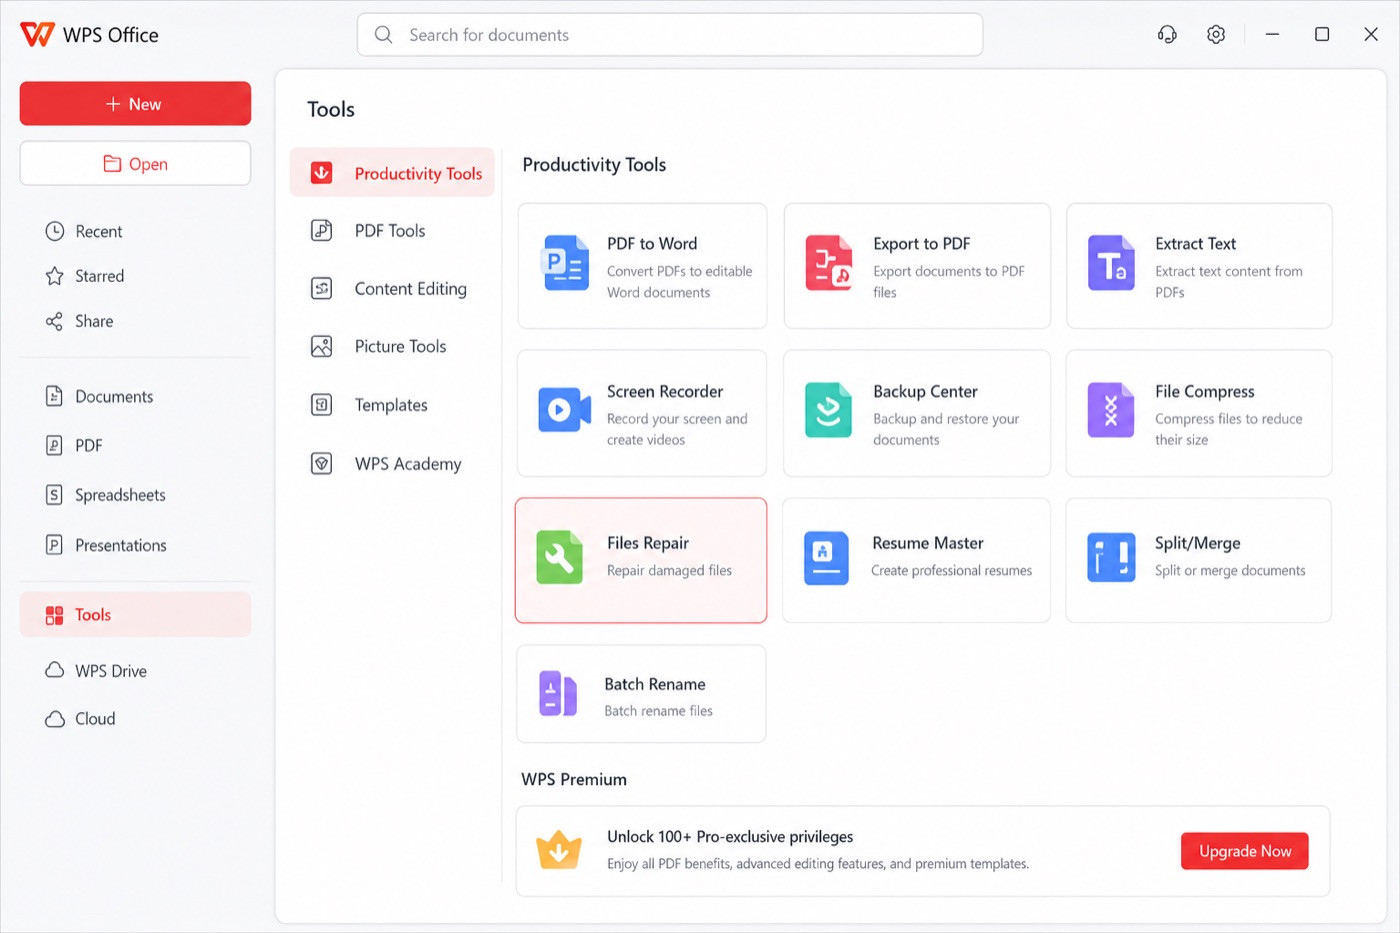
Task: Select the Productivity Tools category label
Action: click(x=418, y=173)
